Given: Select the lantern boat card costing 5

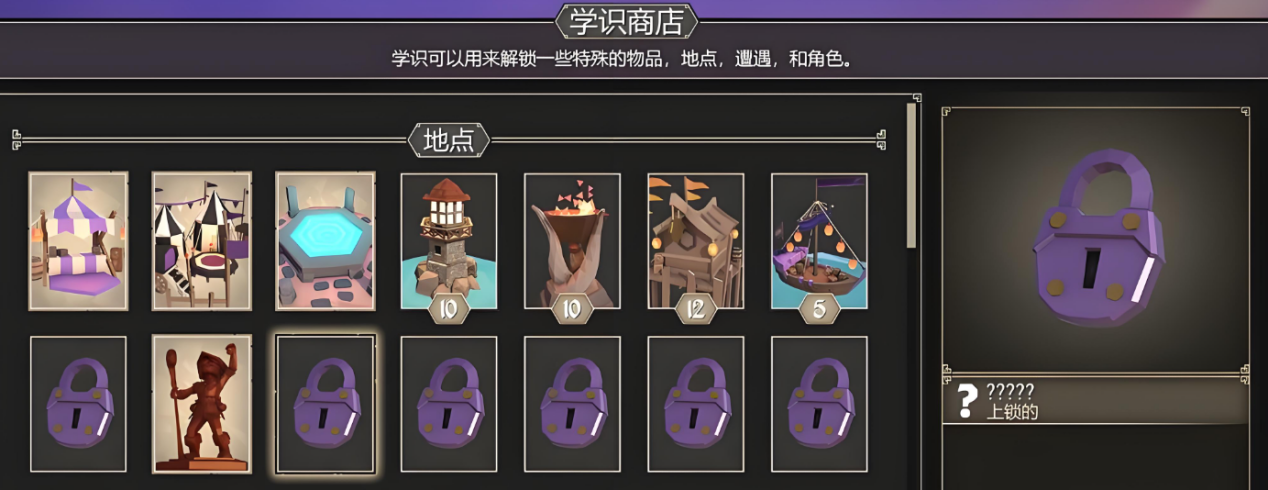Looking at the screenshot, I should pyautogui.click(x=819, y=241).
